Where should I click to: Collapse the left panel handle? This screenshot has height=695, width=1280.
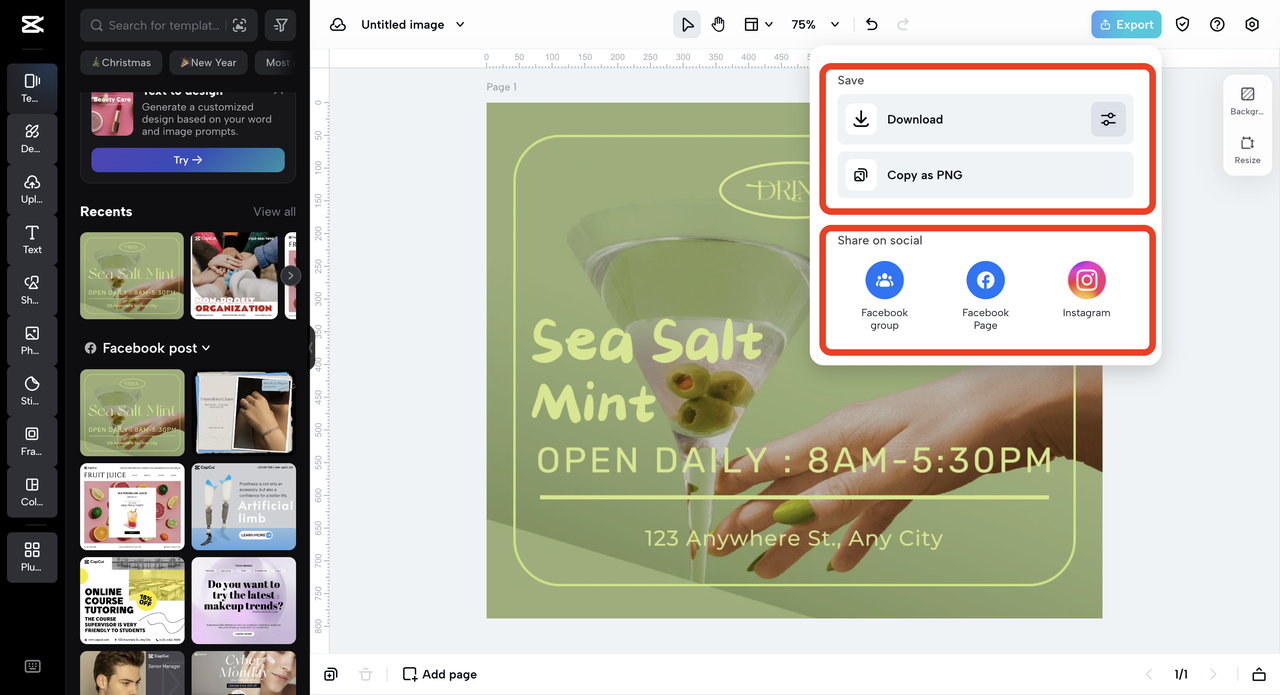(x=311, y=348)
